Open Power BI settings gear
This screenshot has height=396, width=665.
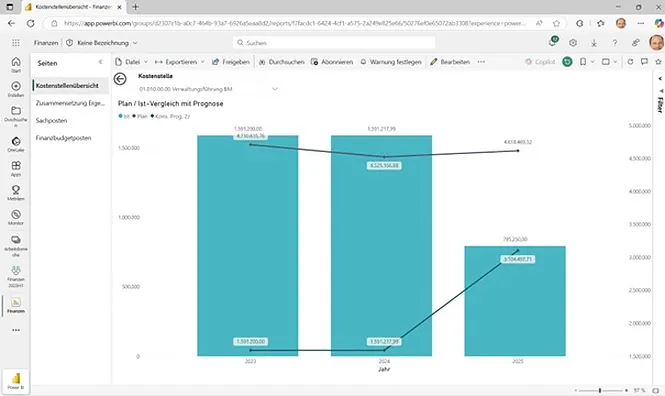click(x=573, y=43)
